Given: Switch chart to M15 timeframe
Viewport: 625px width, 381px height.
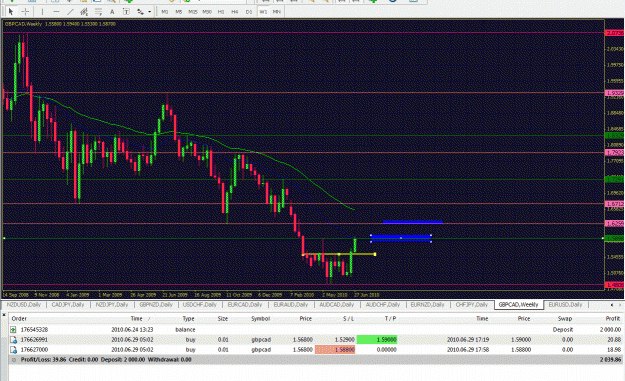Looking at the screenshot, I should click(193, 12).
